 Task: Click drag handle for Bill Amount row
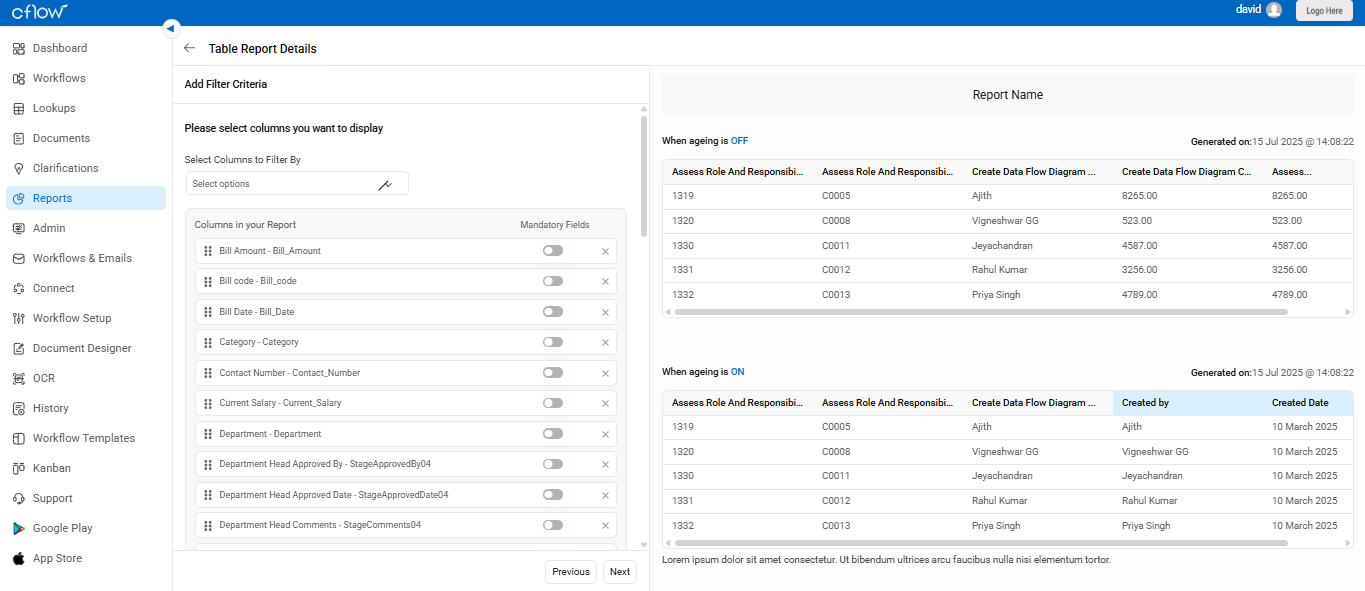click(208, 251)
